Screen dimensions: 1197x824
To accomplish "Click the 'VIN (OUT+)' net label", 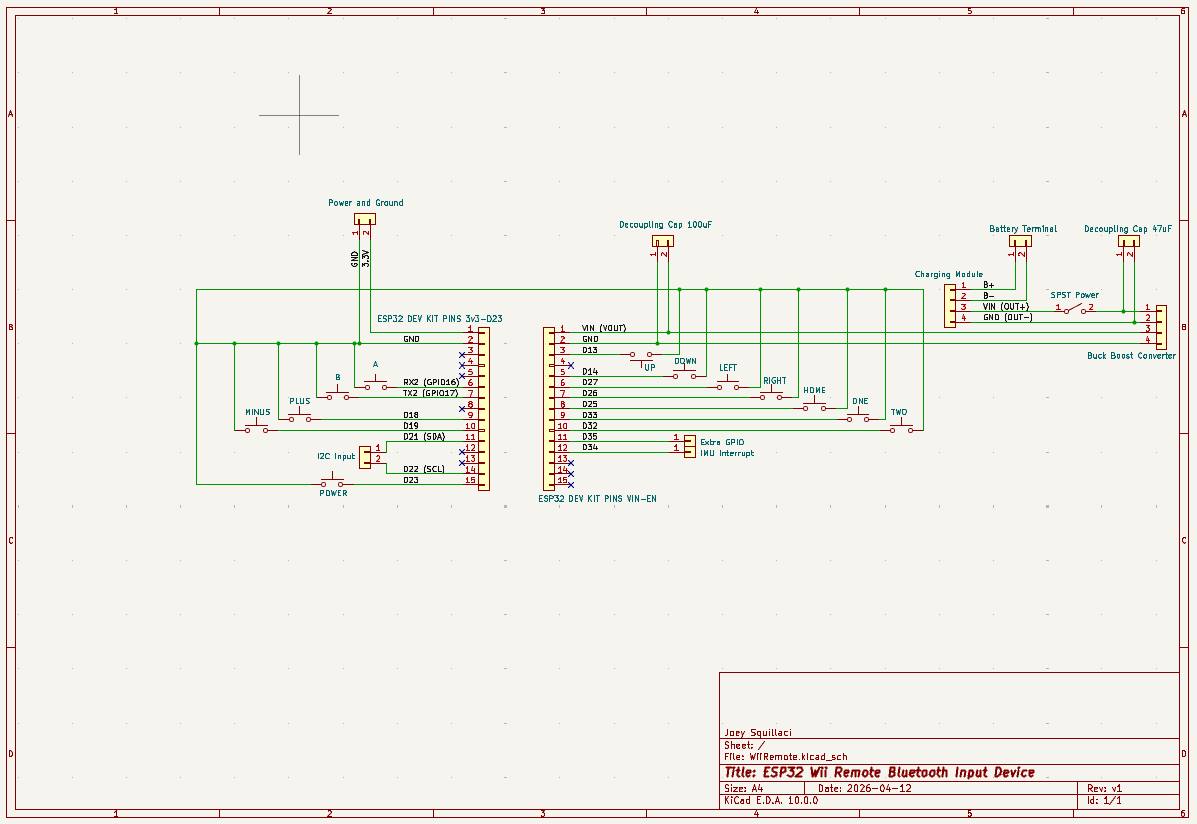I will (1005, 306).
